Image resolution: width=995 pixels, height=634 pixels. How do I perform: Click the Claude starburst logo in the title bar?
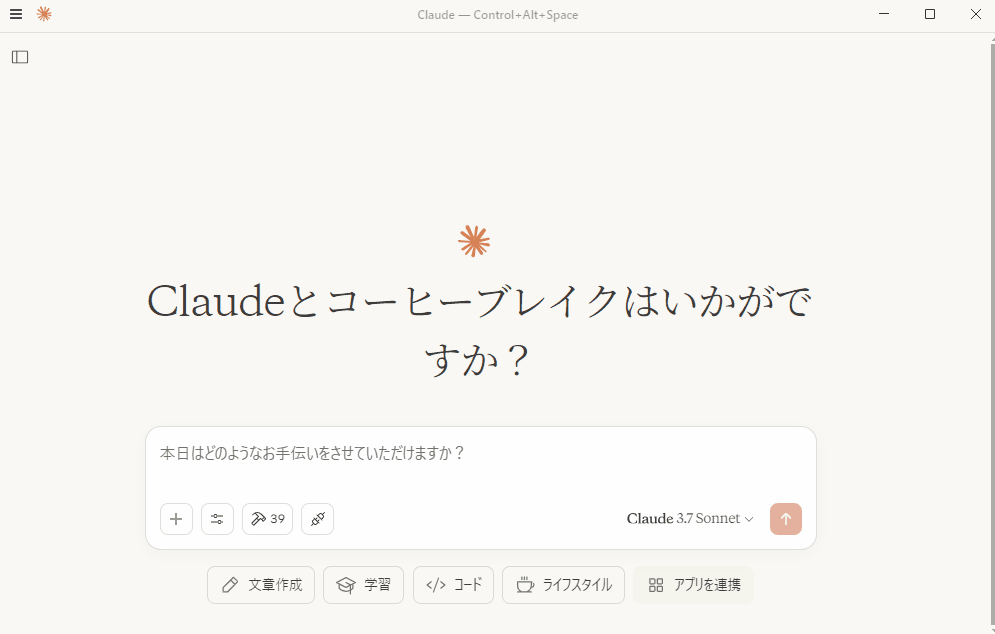click(44, 14)
